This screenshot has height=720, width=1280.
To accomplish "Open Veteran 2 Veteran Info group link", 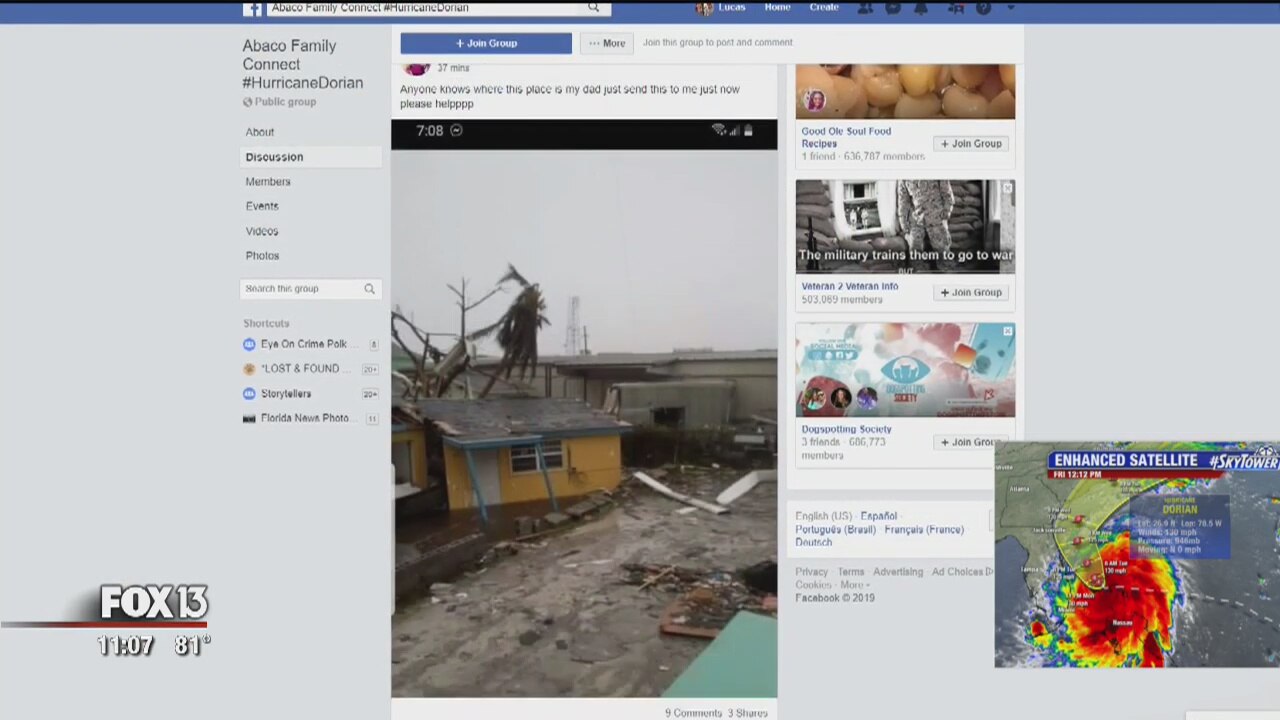I will [850, 286].
